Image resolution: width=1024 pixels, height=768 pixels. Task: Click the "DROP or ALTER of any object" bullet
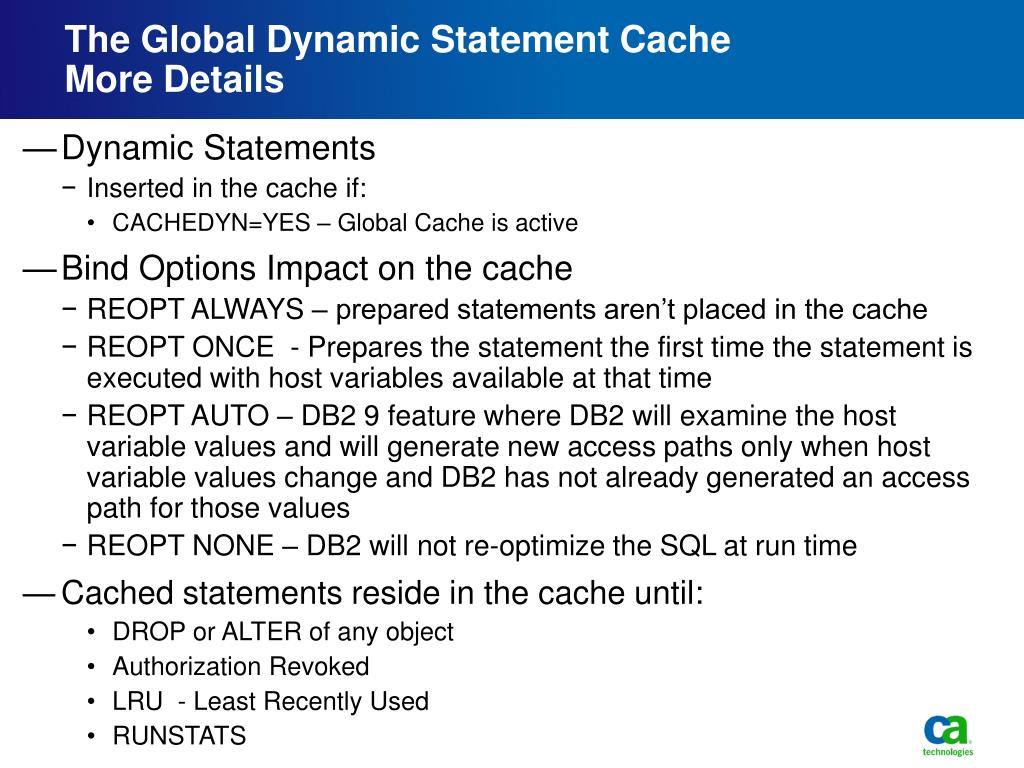point(283,632)
